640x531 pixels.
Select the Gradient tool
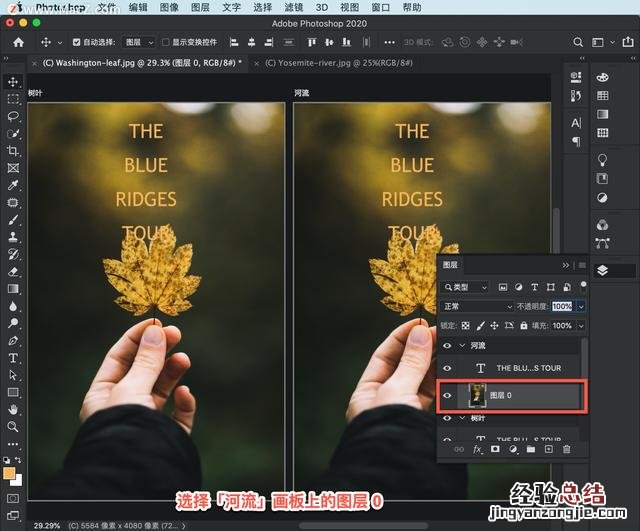tap(13, 289)
